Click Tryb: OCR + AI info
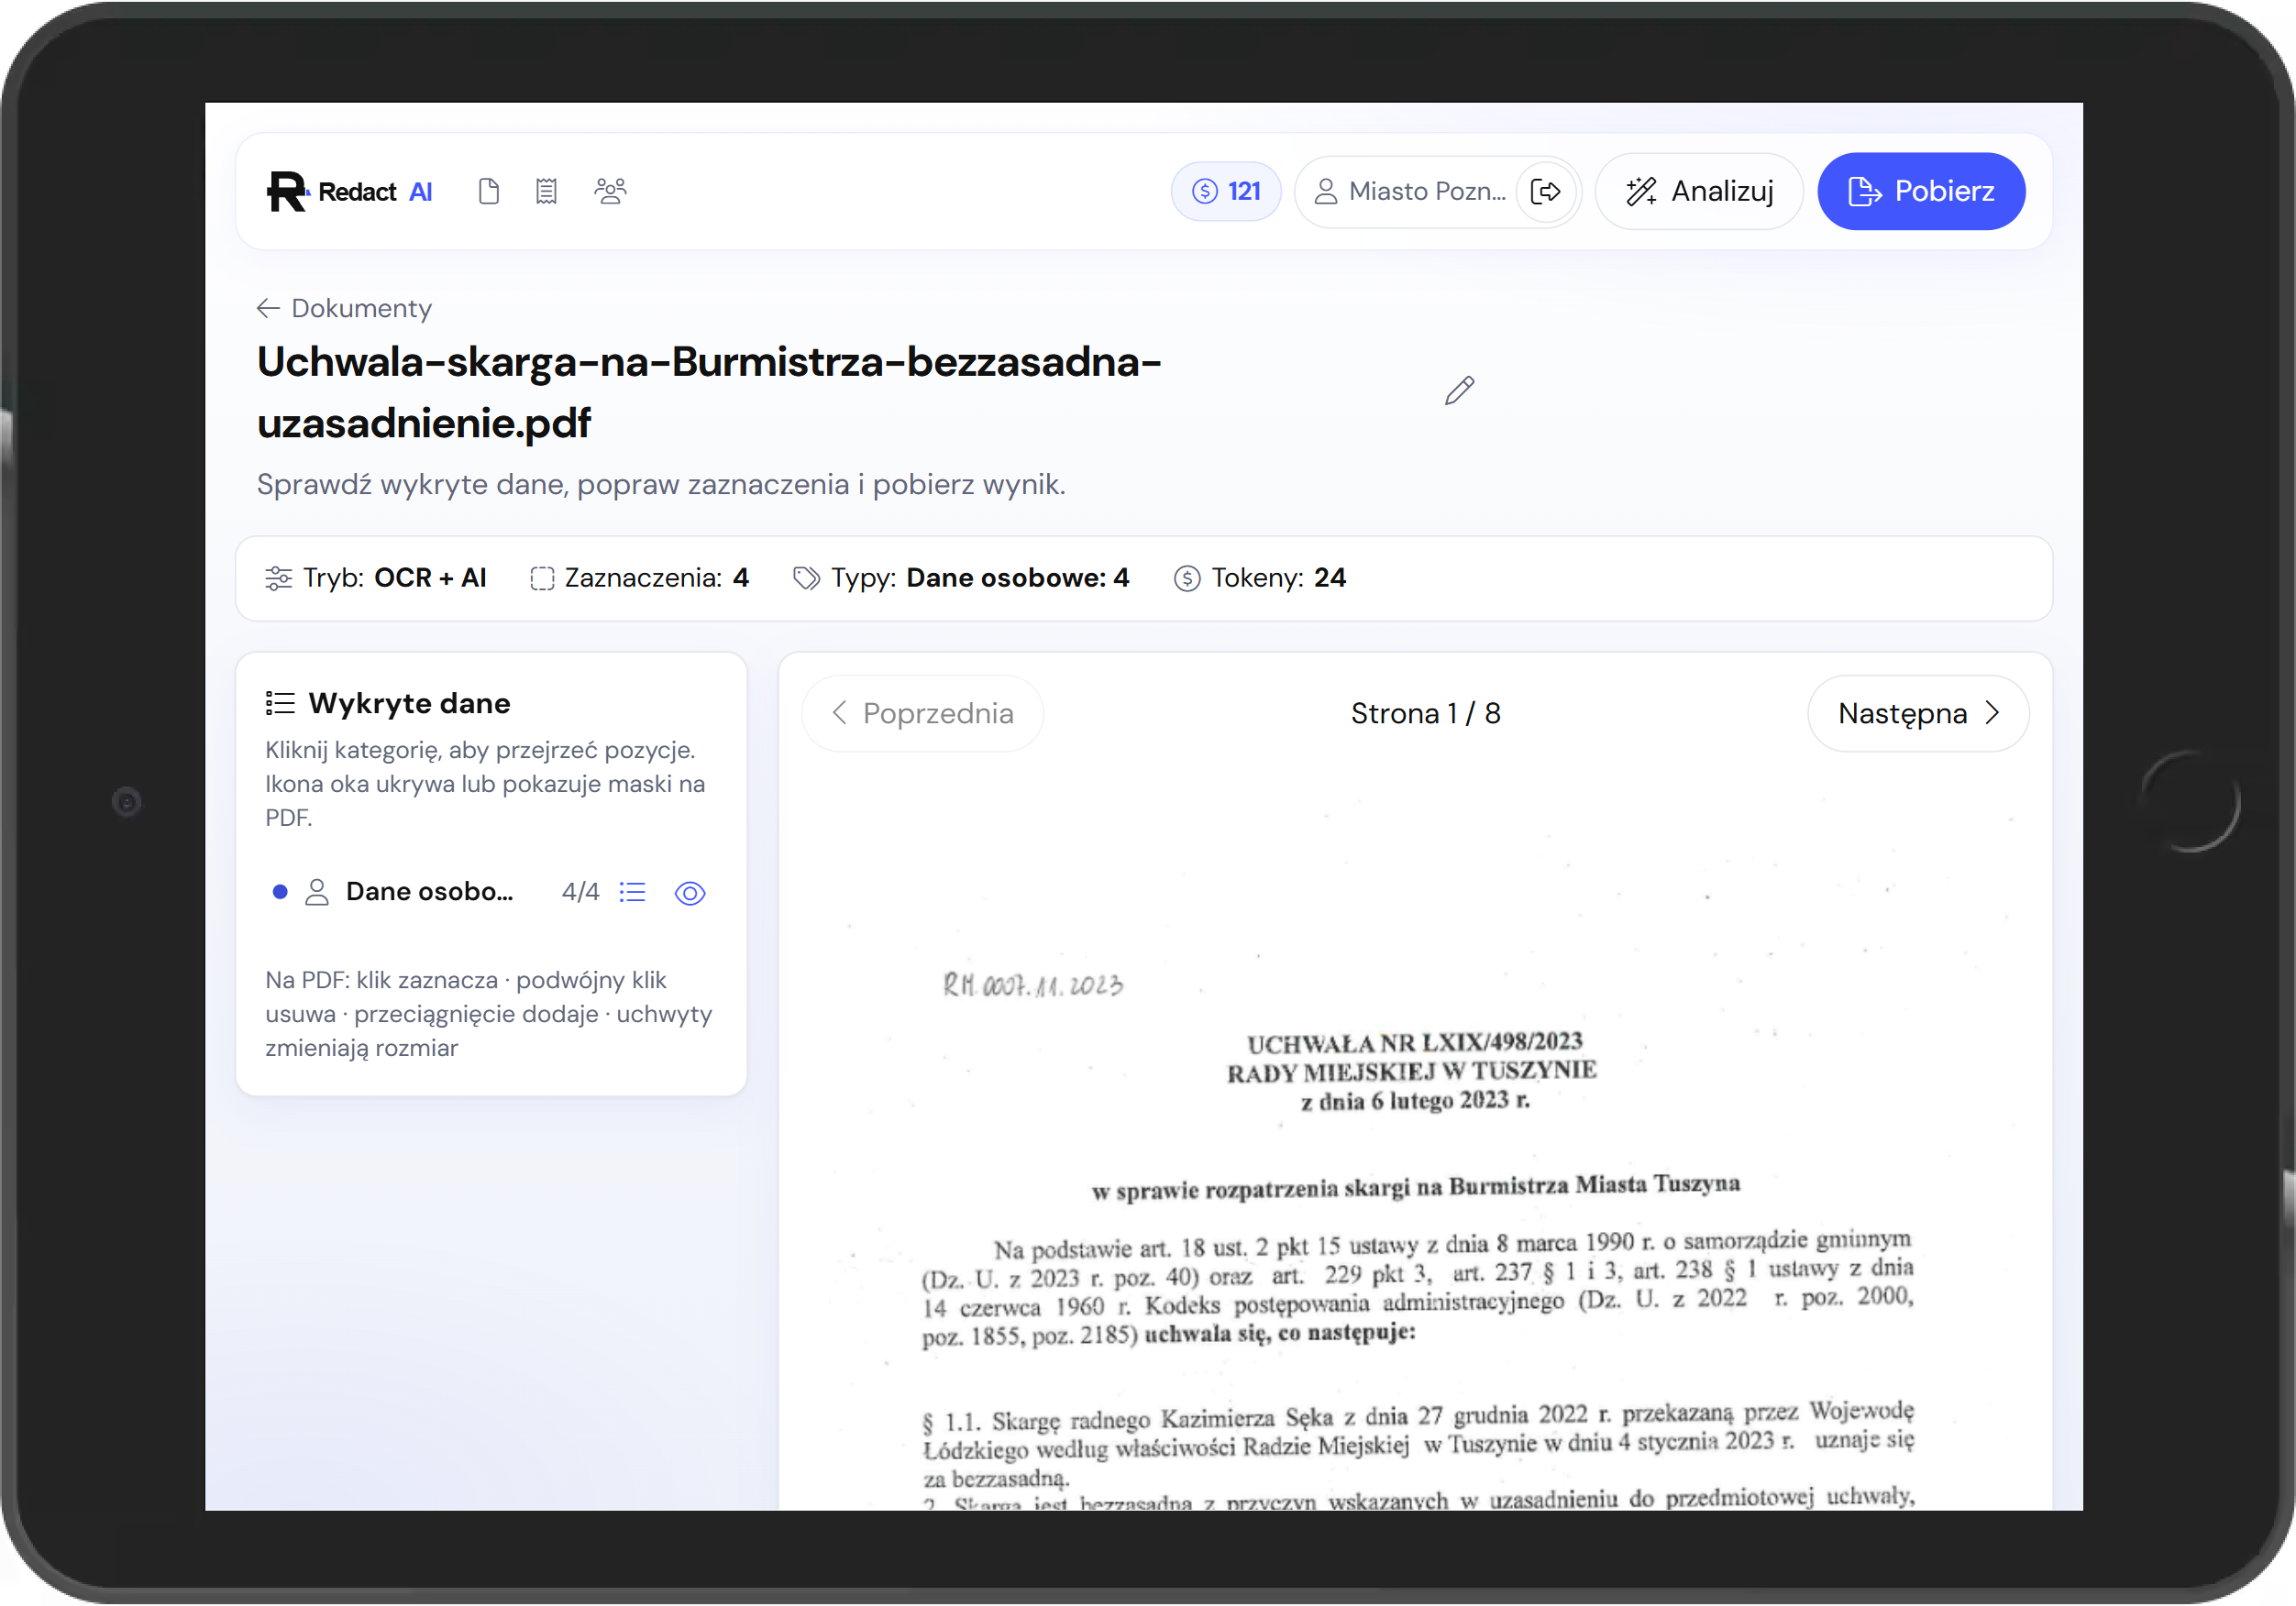Image resolution: width=2296 pixels, height=1606 pixels. point(376,578)
